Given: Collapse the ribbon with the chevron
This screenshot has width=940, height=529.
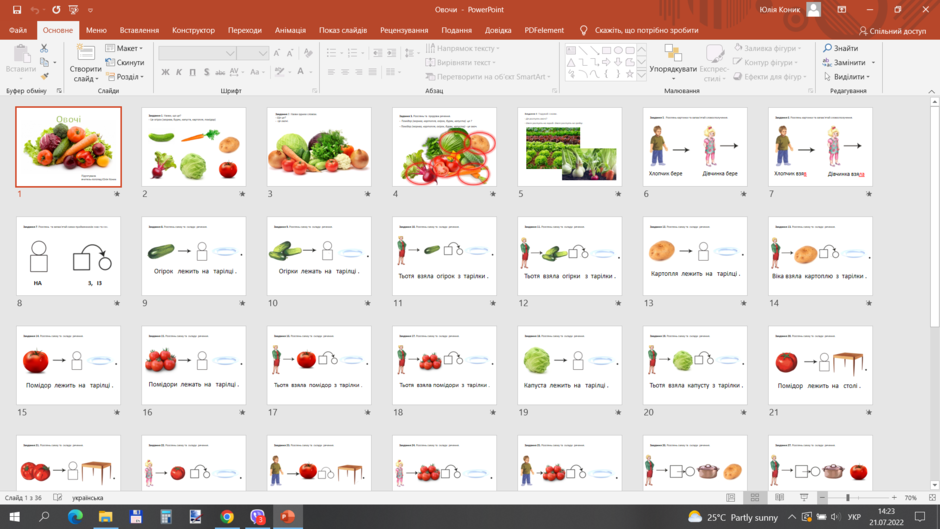Looking at the screenshot, I should pos(931,91).
